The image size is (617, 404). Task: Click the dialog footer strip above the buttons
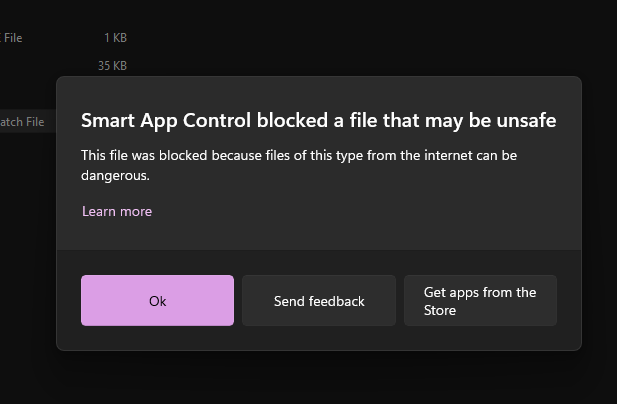[318, 261]
